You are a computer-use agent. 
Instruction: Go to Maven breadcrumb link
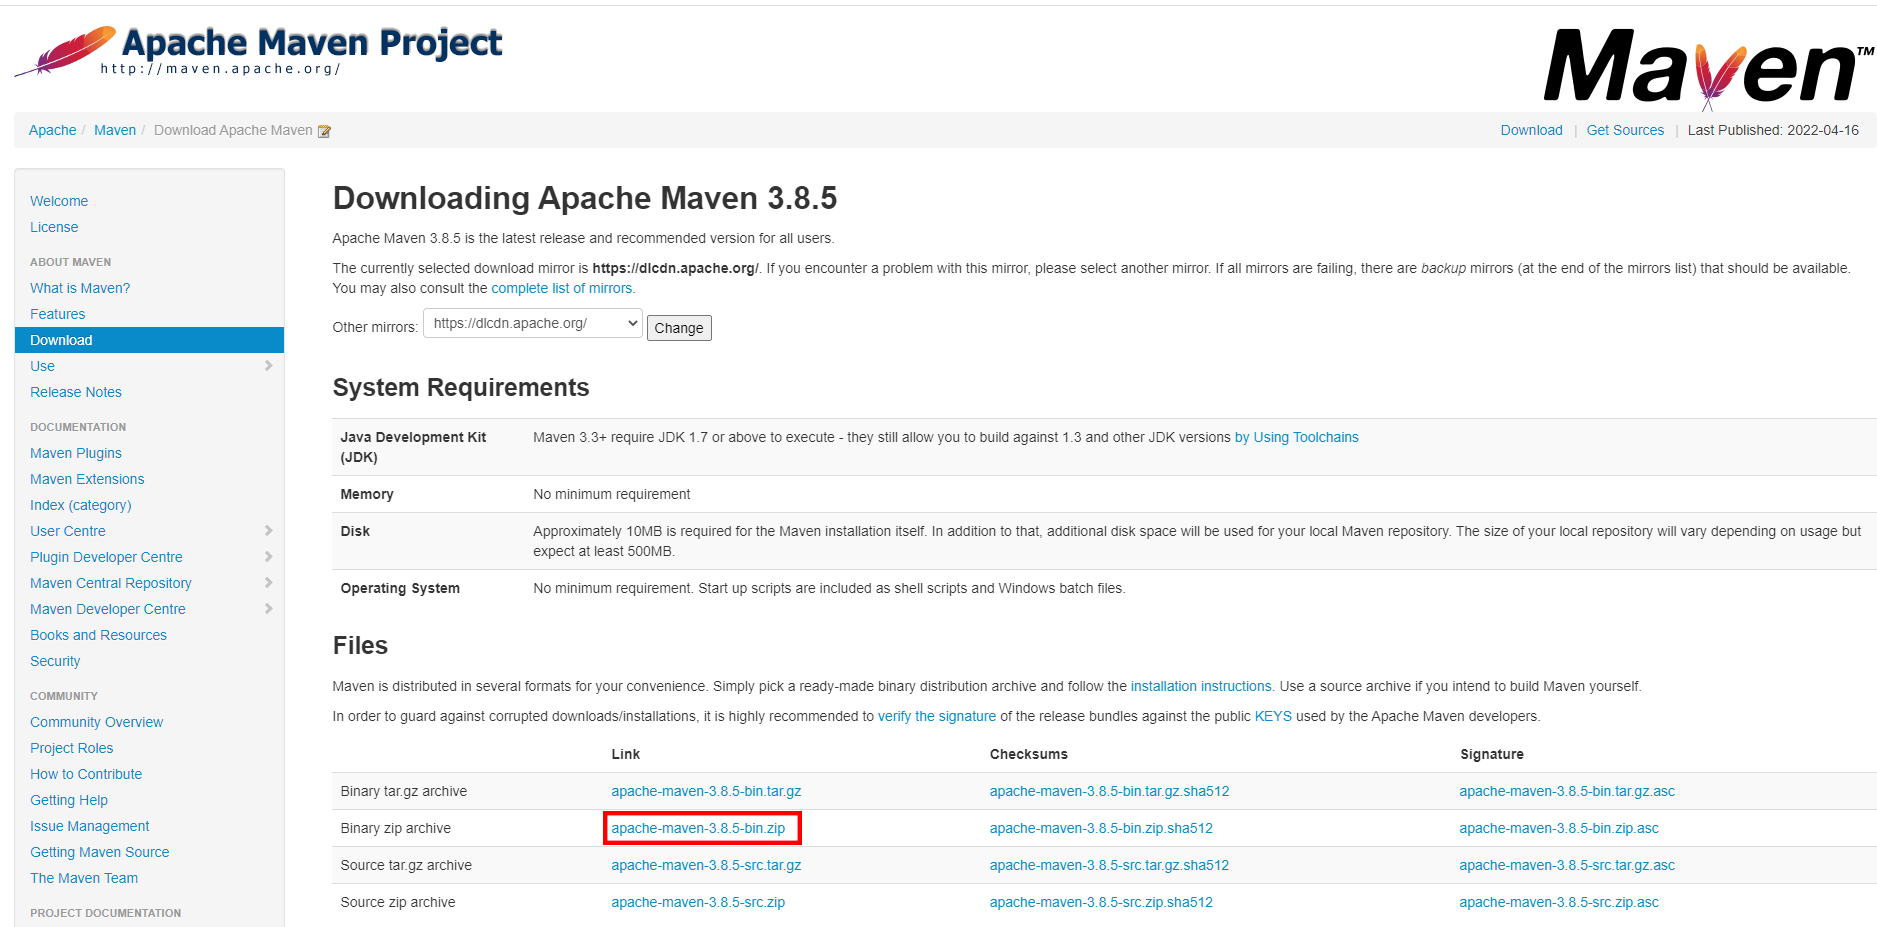tap(115, 130)
